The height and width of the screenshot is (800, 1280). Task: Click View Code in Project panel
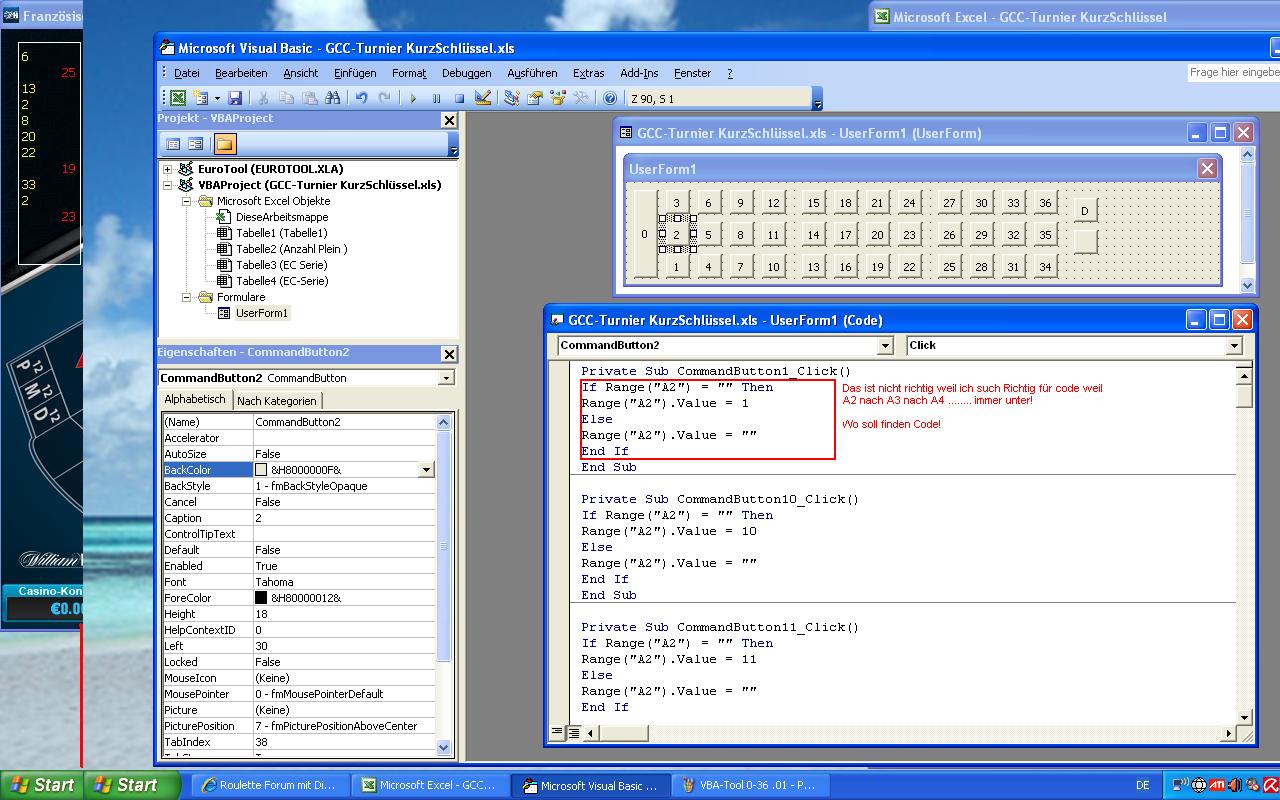coord(173,144)
